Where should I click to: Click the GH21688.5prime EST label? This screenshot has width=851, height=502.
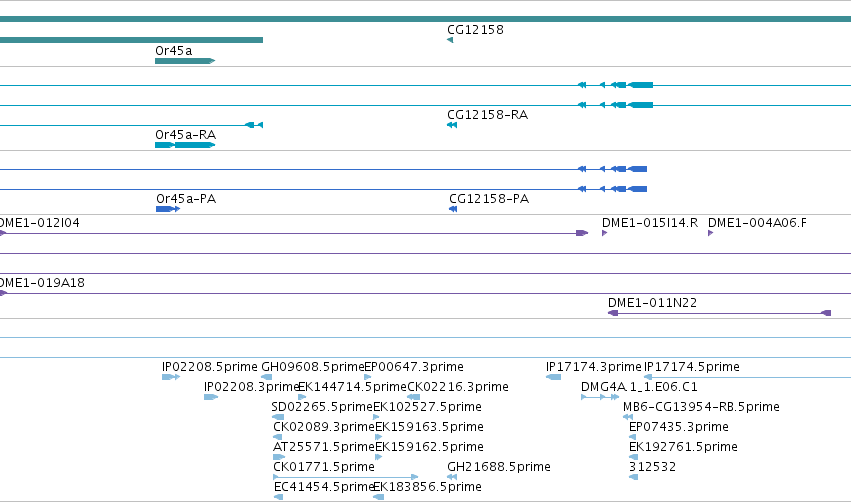tap(499, 467)
